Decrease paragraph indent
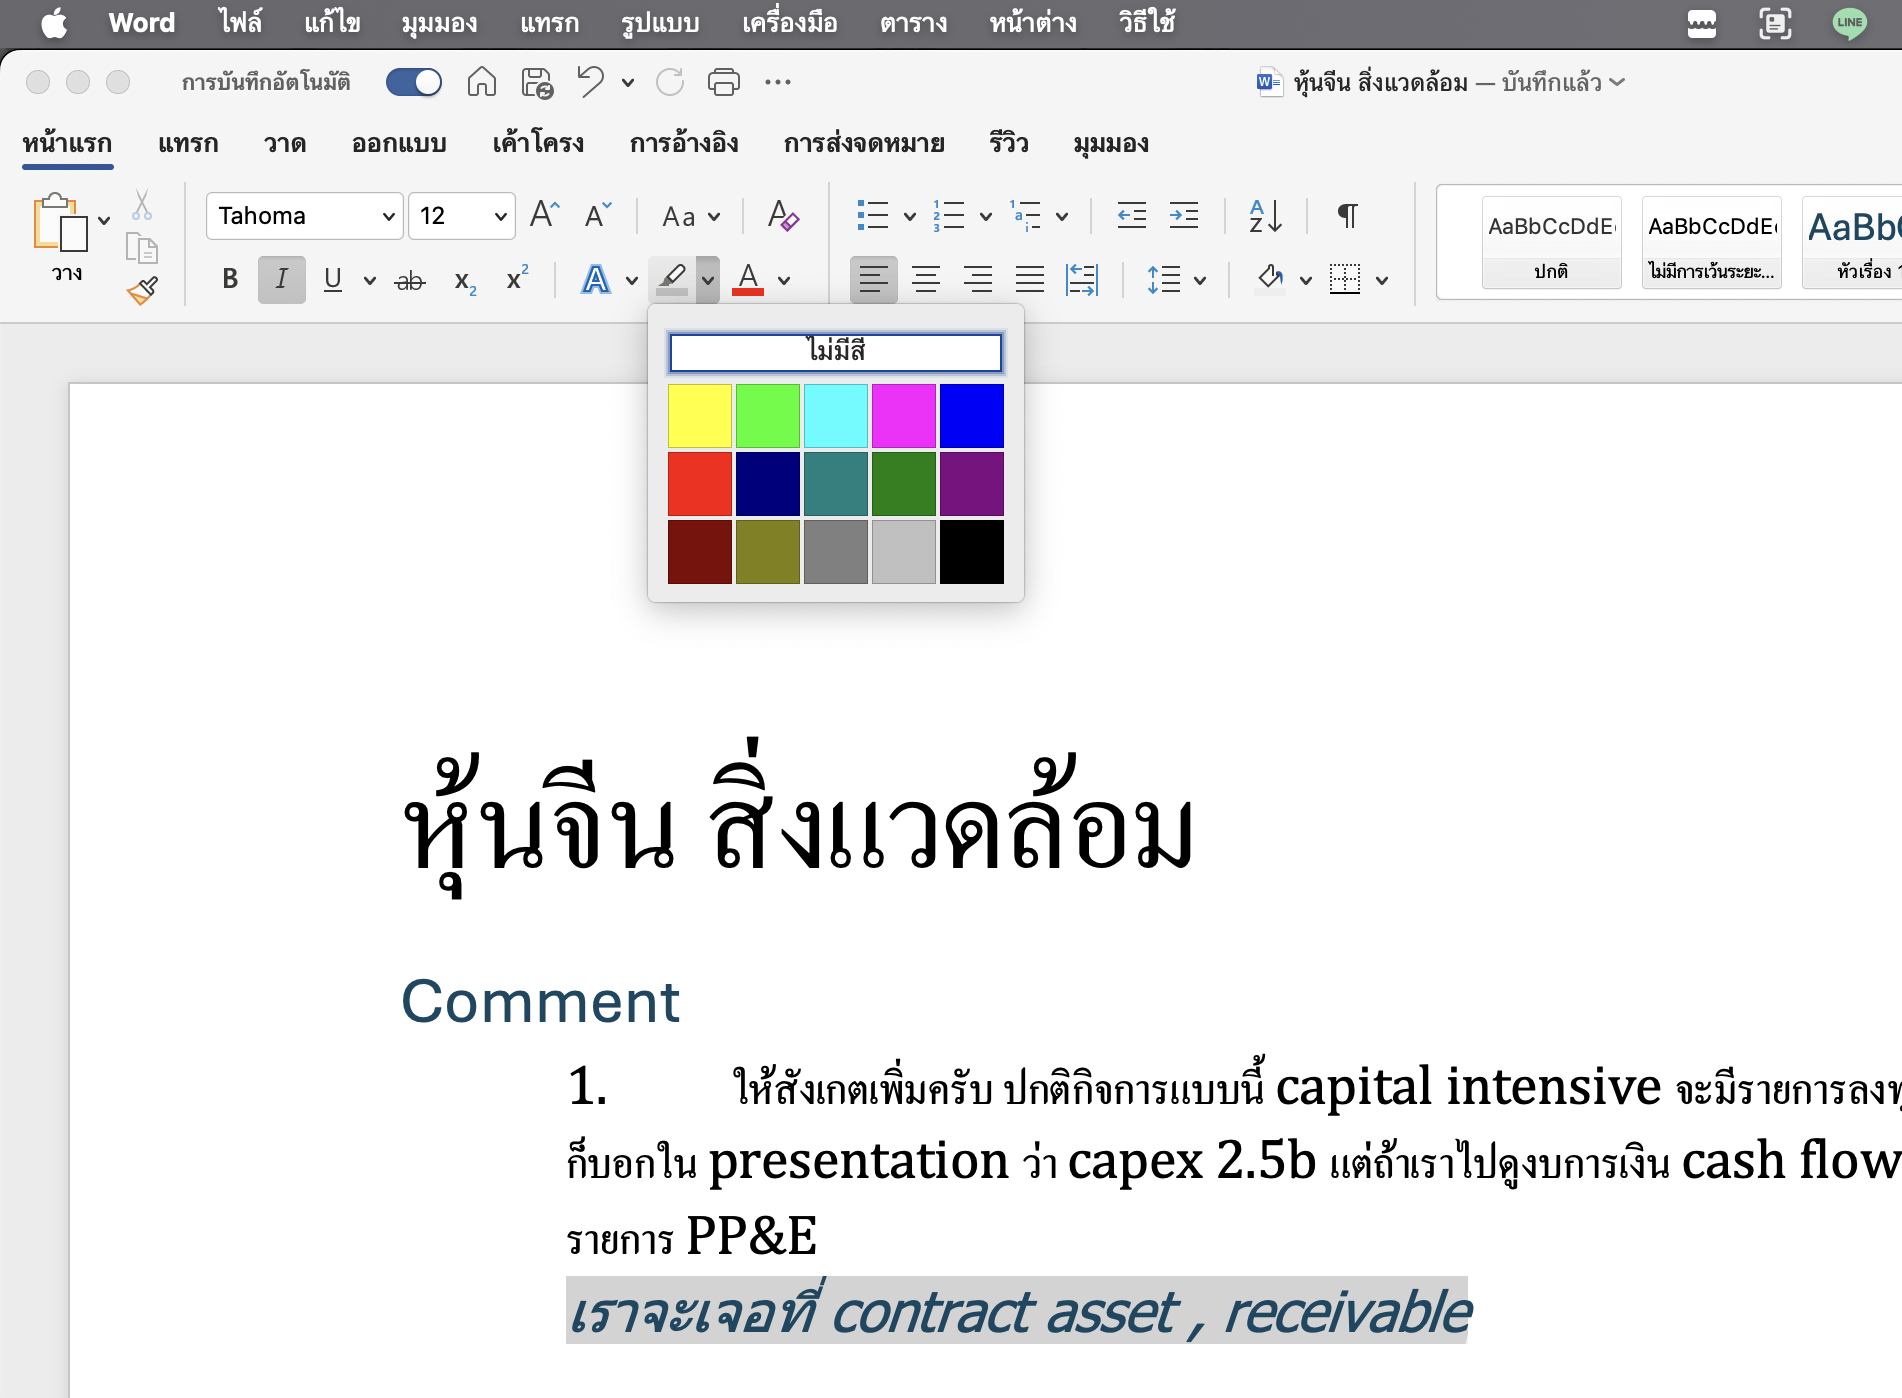The image size is (1902, 1398). (x=1132, y=215)
